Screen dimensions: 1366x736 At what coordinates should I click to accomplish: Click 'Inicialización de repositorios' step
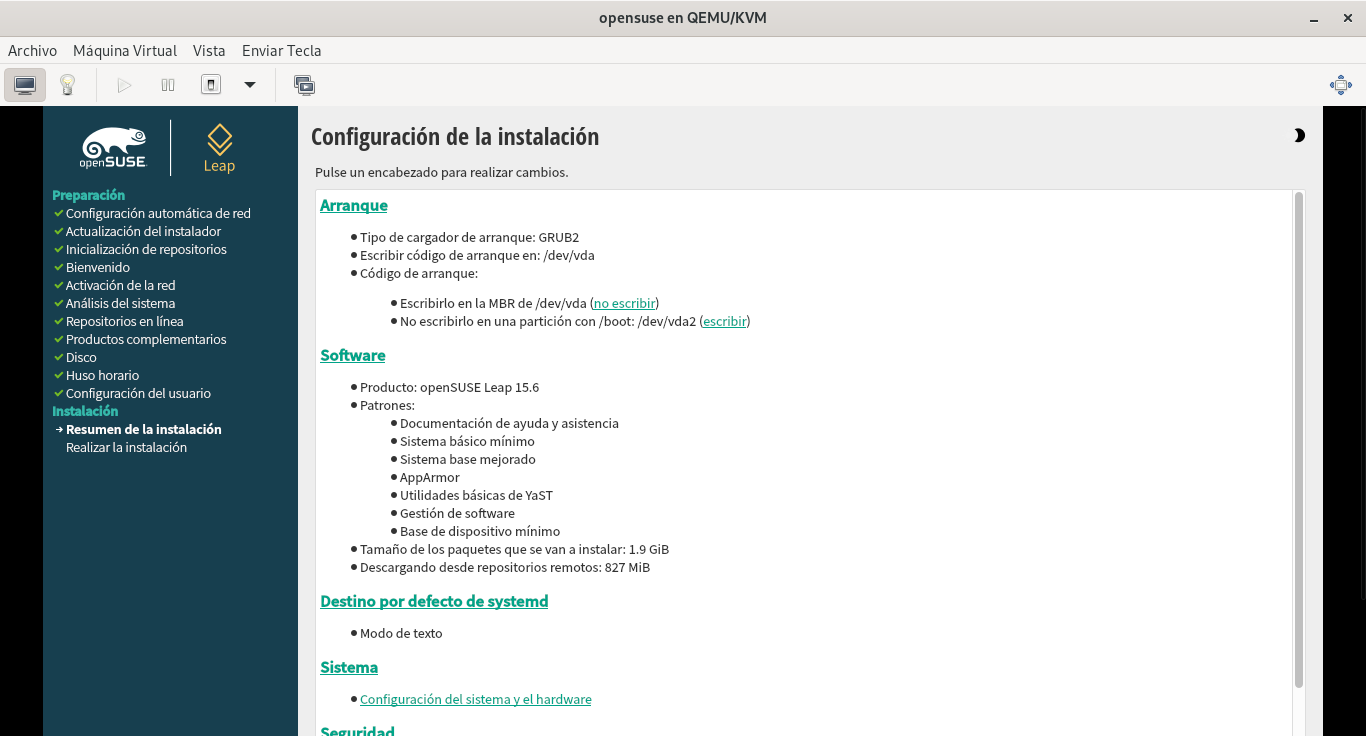pyautogui.click(x=146, y=249)
